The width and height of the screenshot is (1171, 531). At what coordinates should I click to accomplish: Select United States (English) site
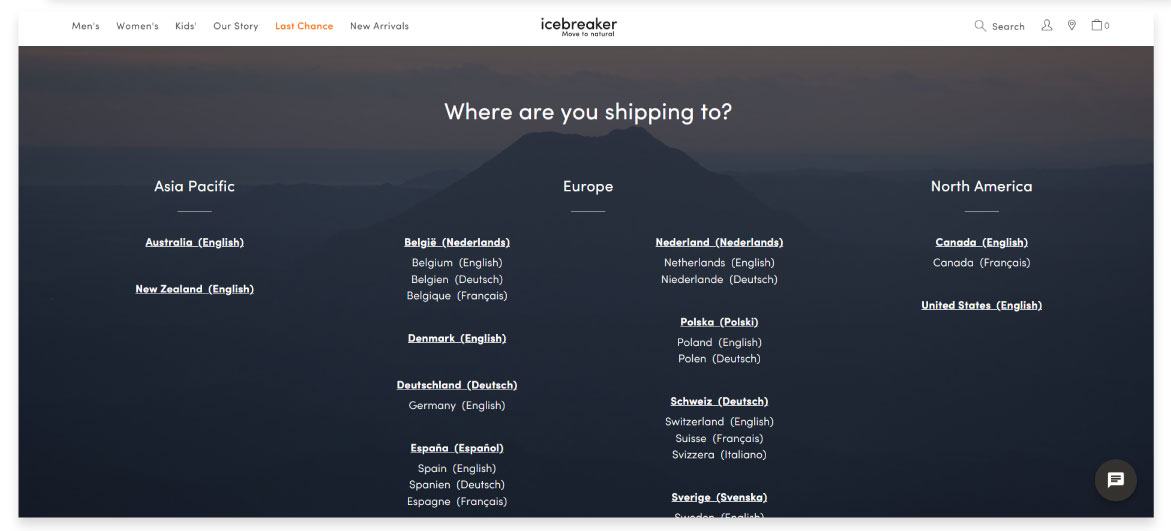tap(981, 305)
